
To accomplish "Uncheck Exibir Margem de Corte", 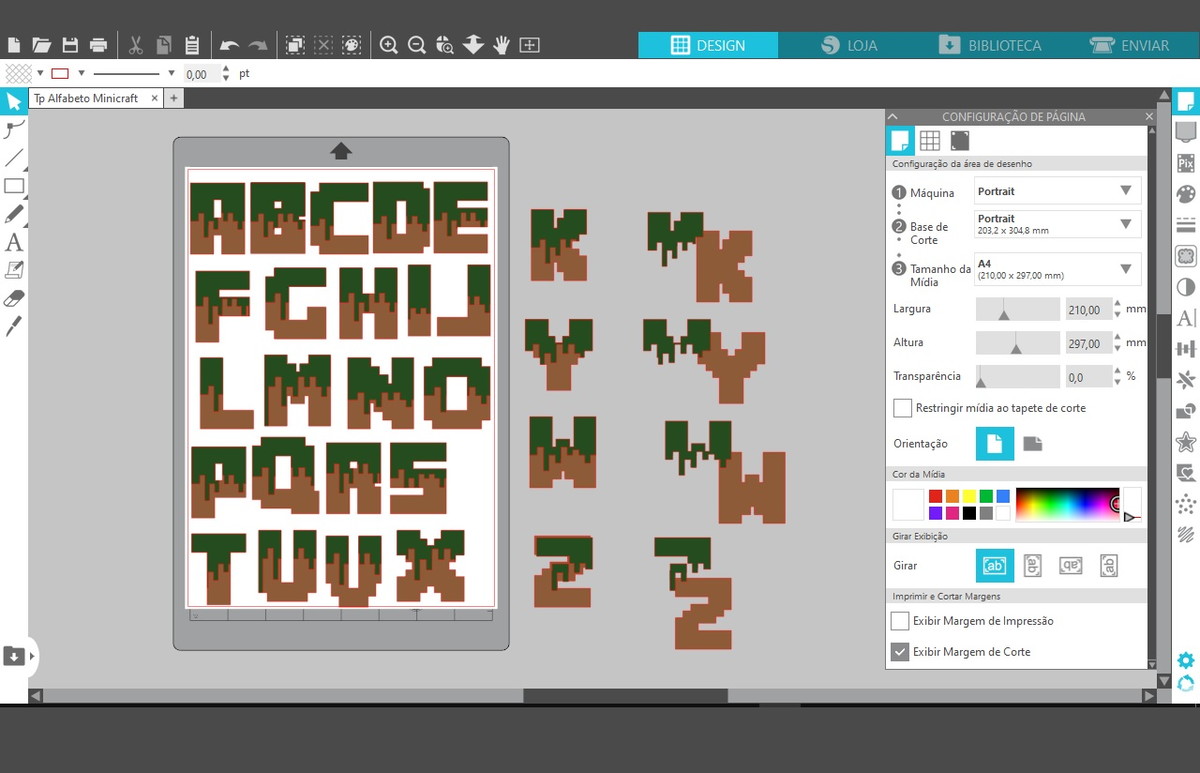I will pyautogui.click(x=900, y=652).
